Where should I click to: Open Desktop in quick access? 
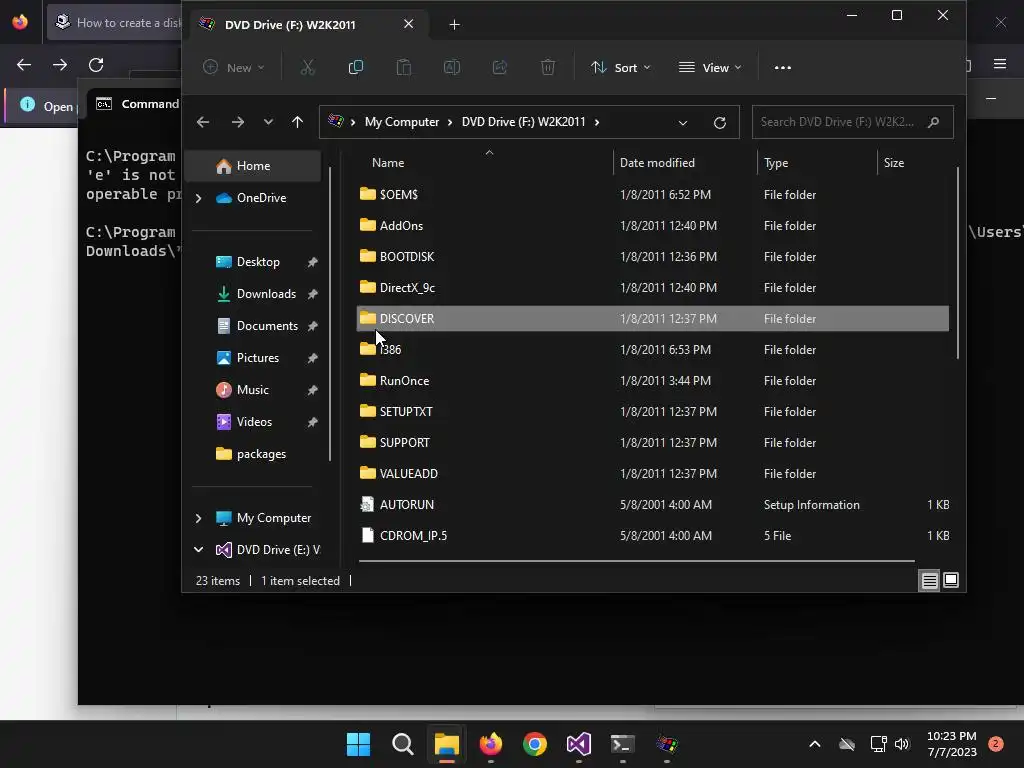tap(258, 262)
